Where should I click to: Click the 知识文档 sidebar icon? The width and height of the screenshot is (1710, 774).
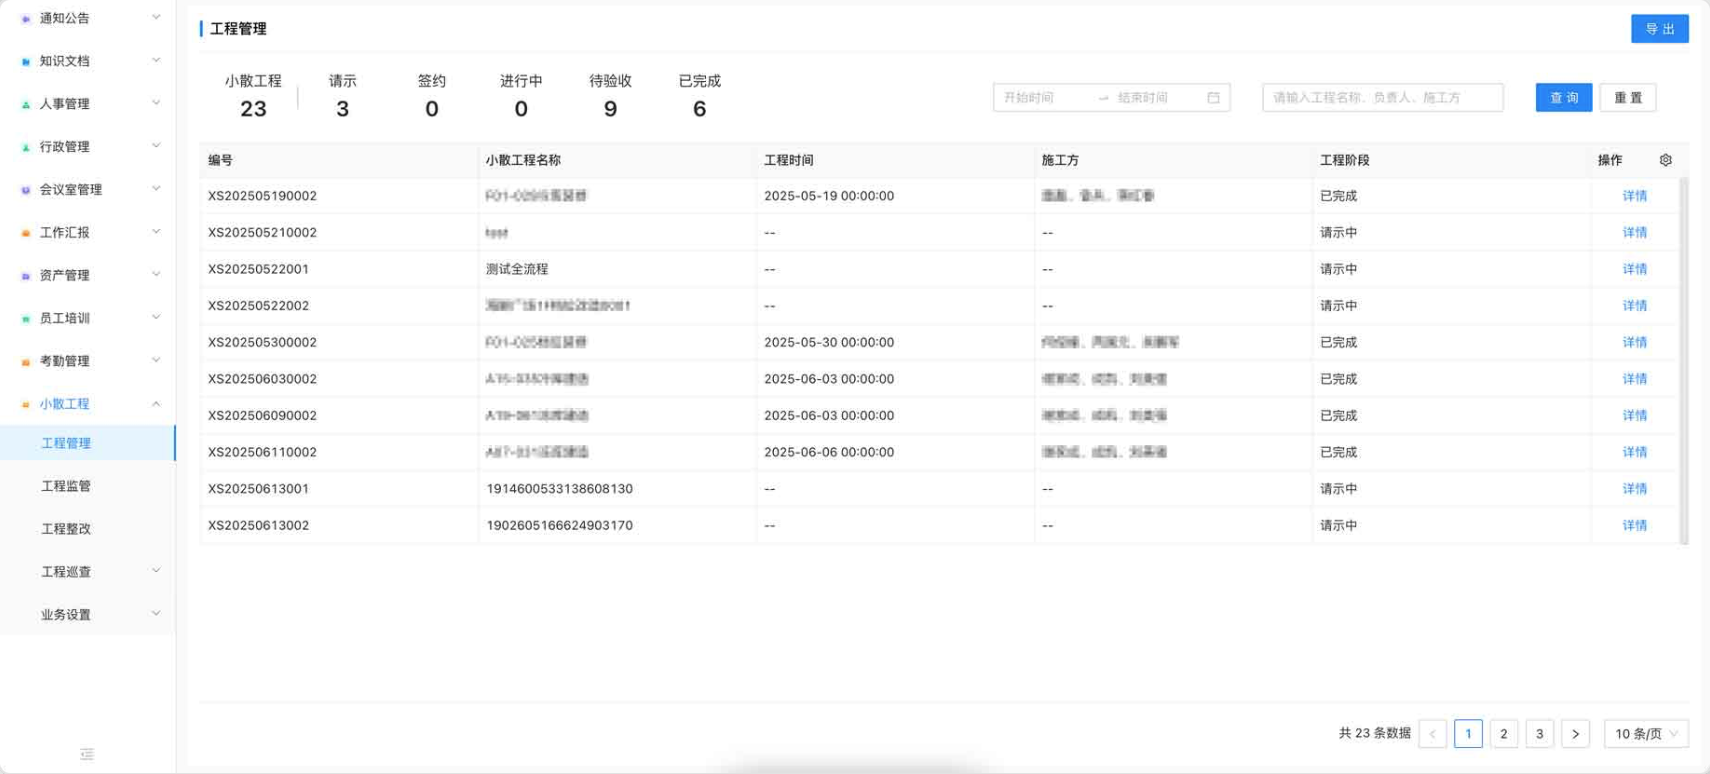click(x=26, y=62)
